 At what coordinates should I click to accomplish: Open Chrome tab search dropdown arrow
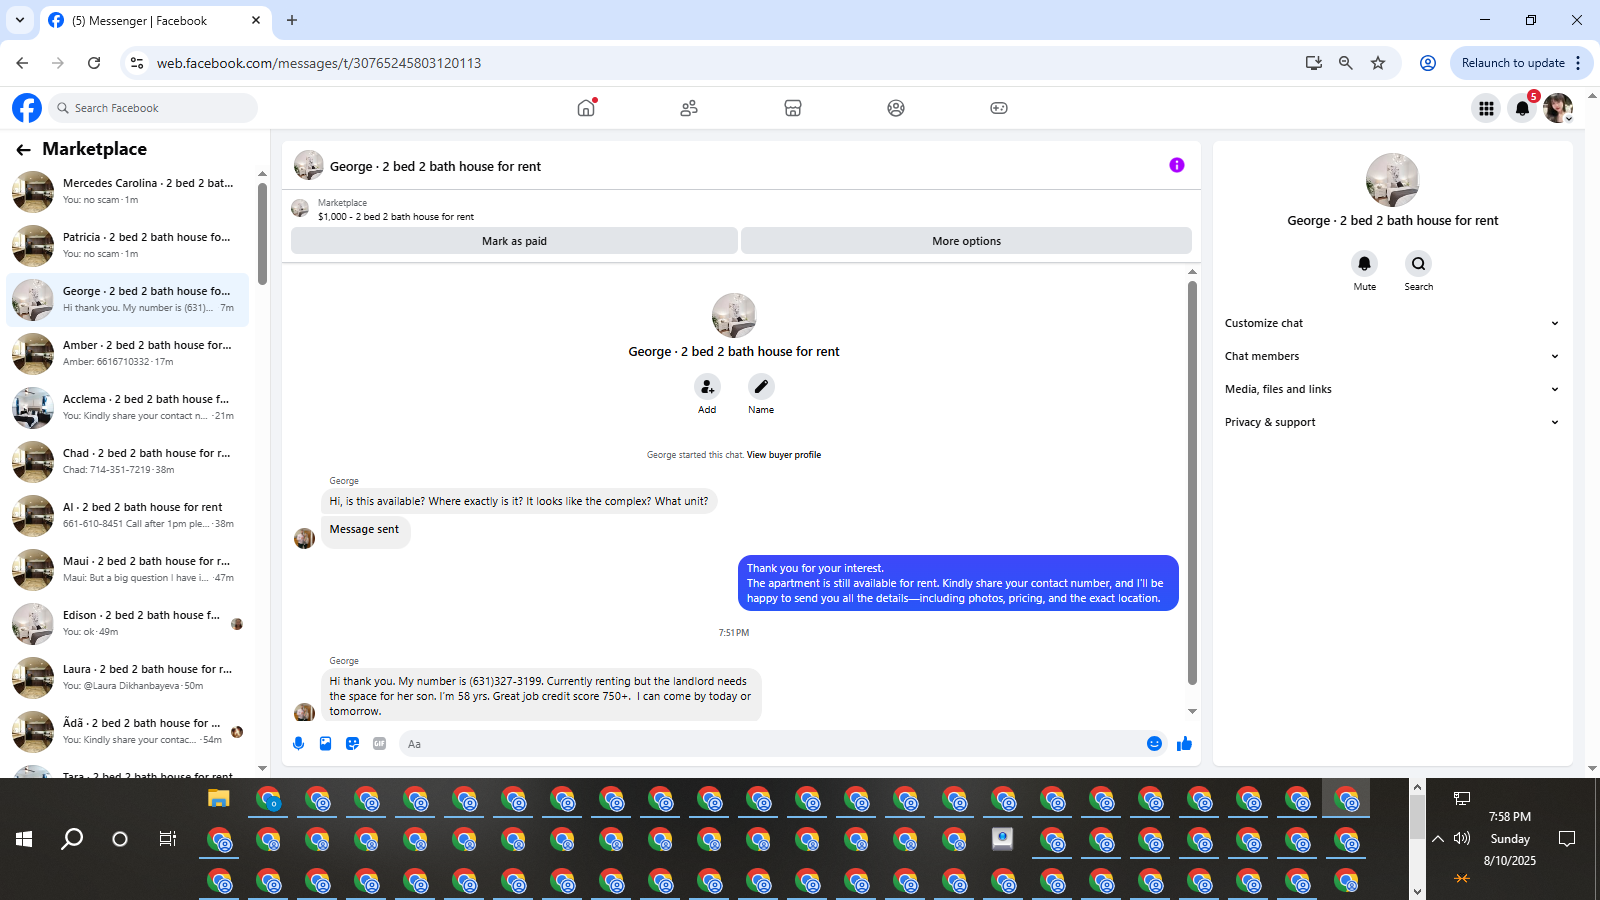click(x=19, y=20)
